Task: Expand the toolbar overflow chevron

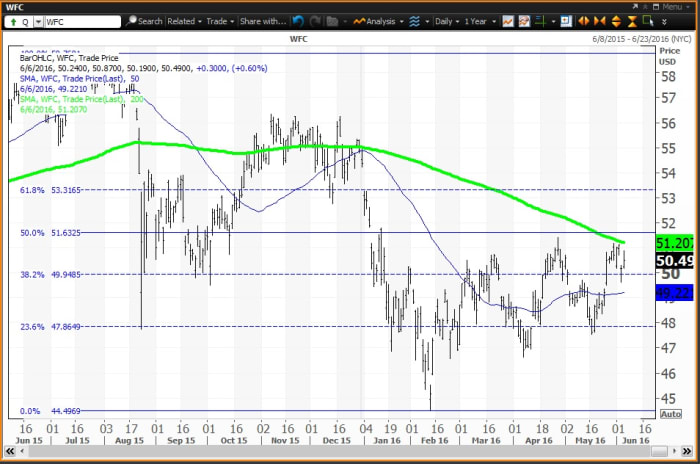Action: coord(664,21)
